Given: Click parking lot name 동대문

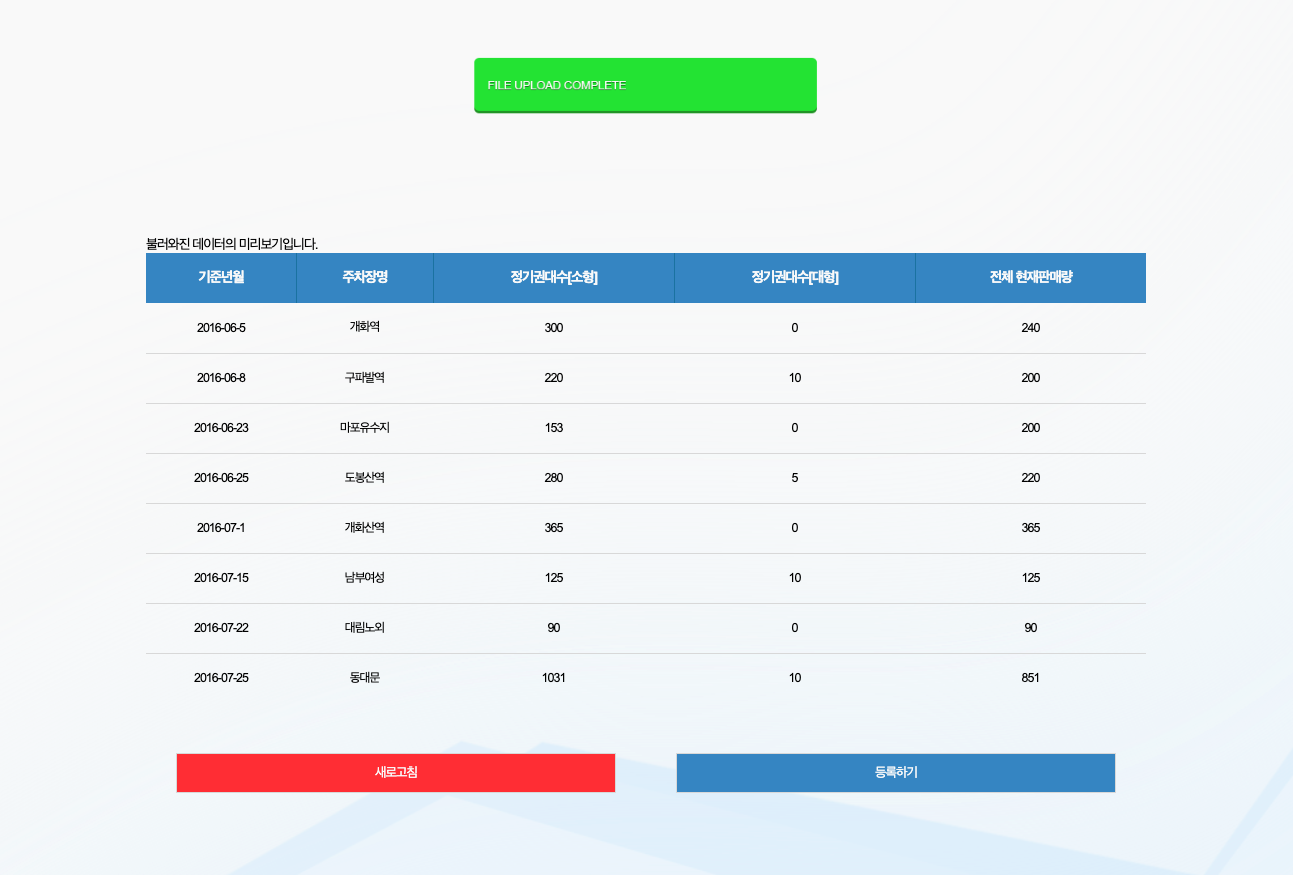Looking at the screenshot, I should click(365, 678).
